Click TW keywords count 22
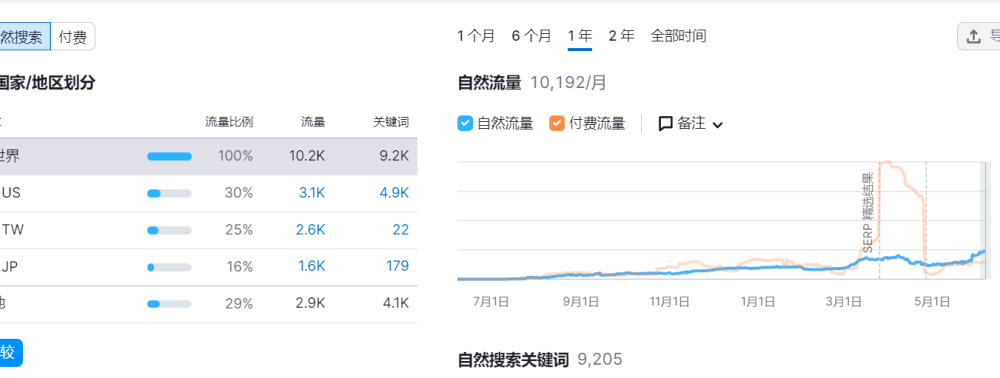 [x=401, y=229]
